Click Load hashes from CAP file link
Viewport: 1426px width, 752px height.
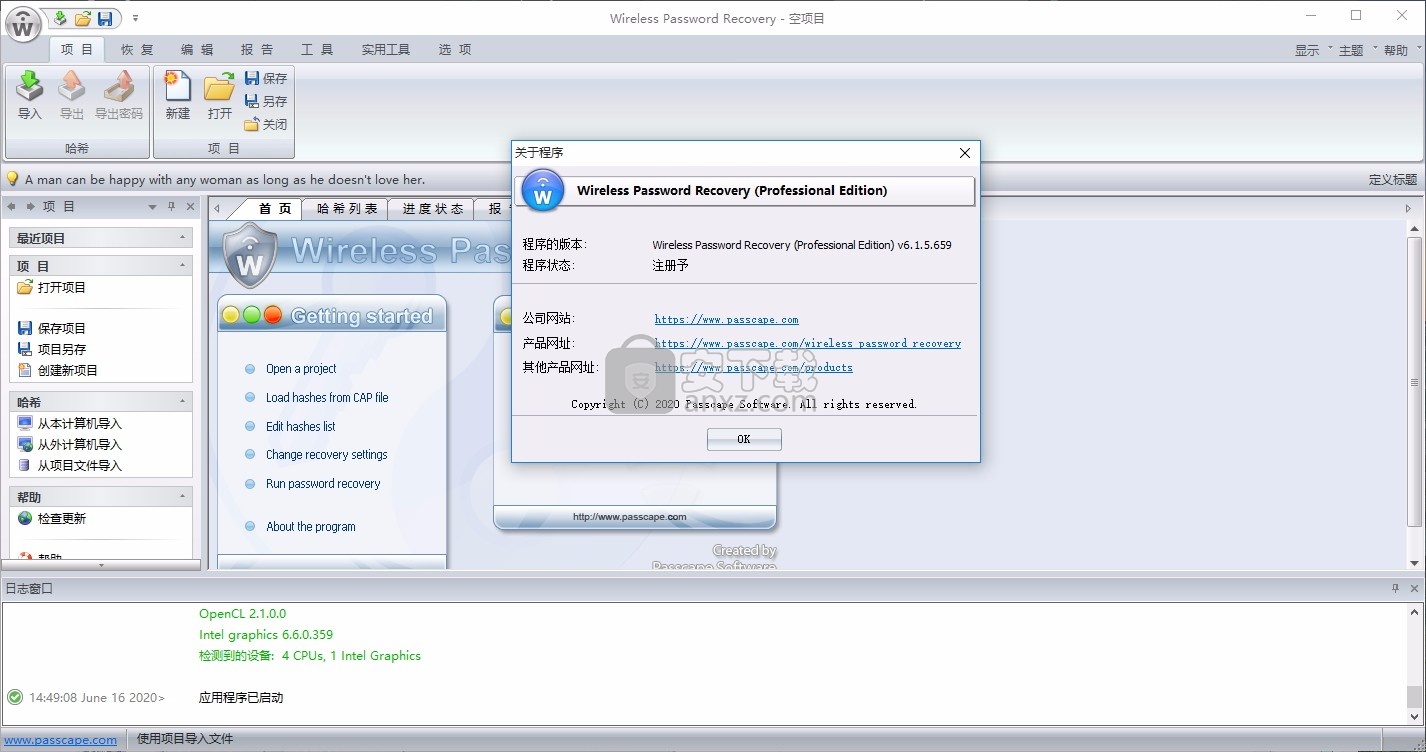tap(327, 397)
